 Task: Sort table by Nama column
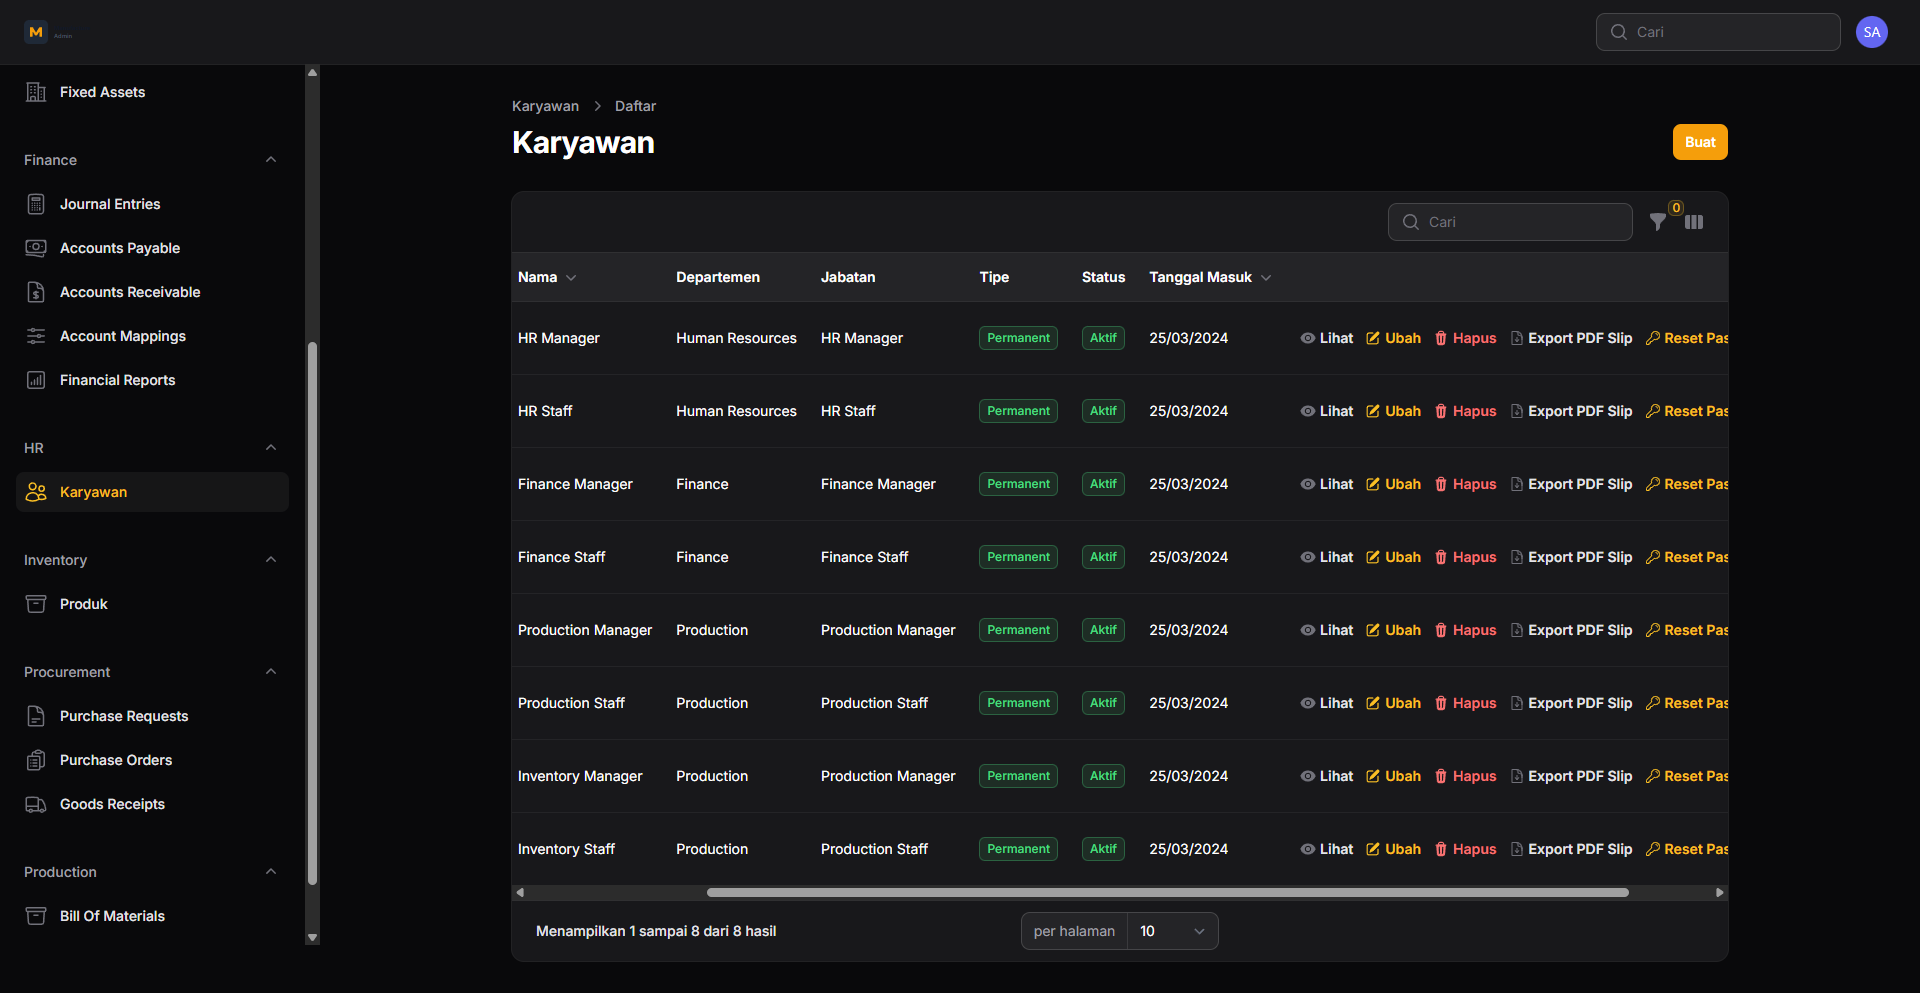click(x=547, y=277)
